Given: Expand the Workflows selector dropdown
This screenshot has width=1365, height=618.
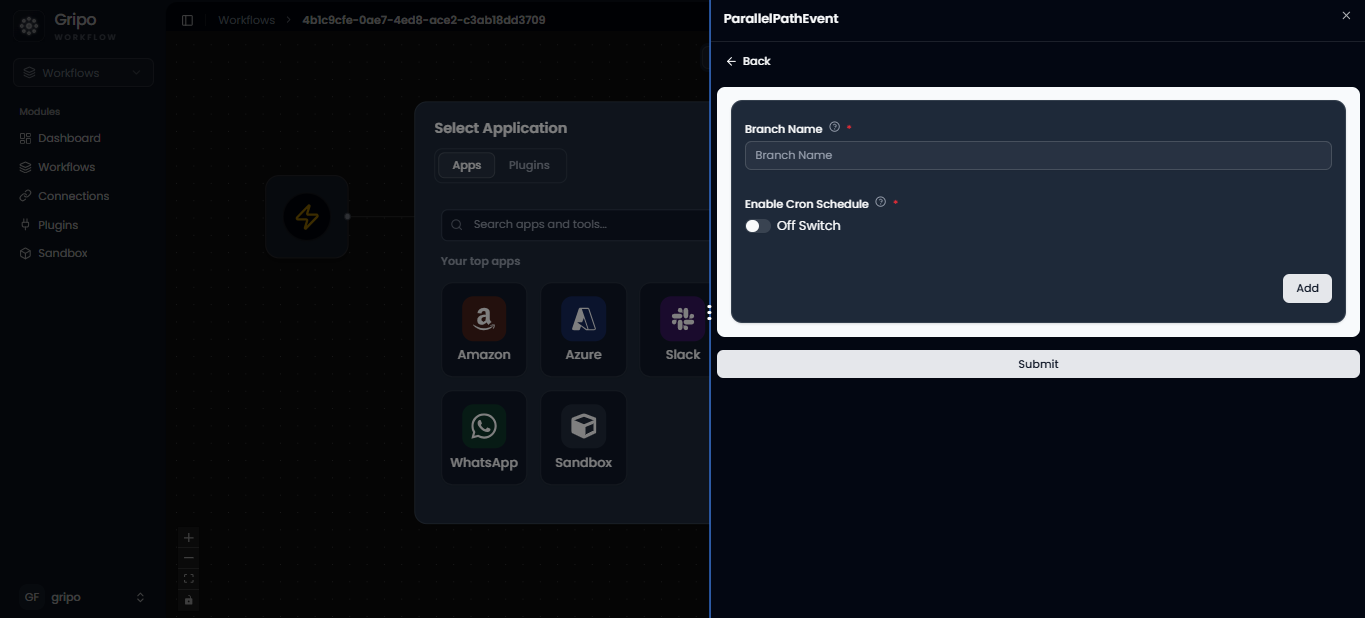Looking at the screenshot, I should click(84, 73).
